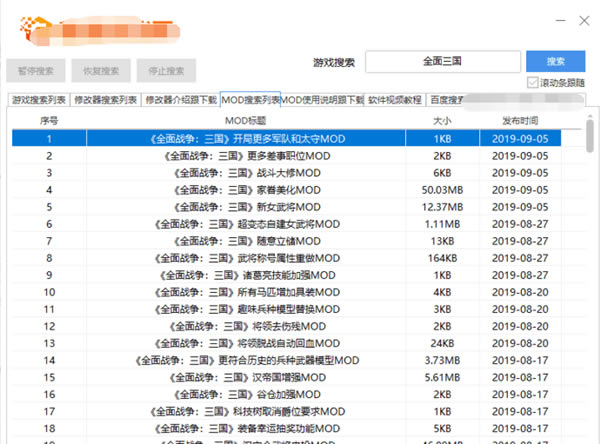
Task: Select row 科技树取消爵位要求MOD
Action: tap(286, 411)
